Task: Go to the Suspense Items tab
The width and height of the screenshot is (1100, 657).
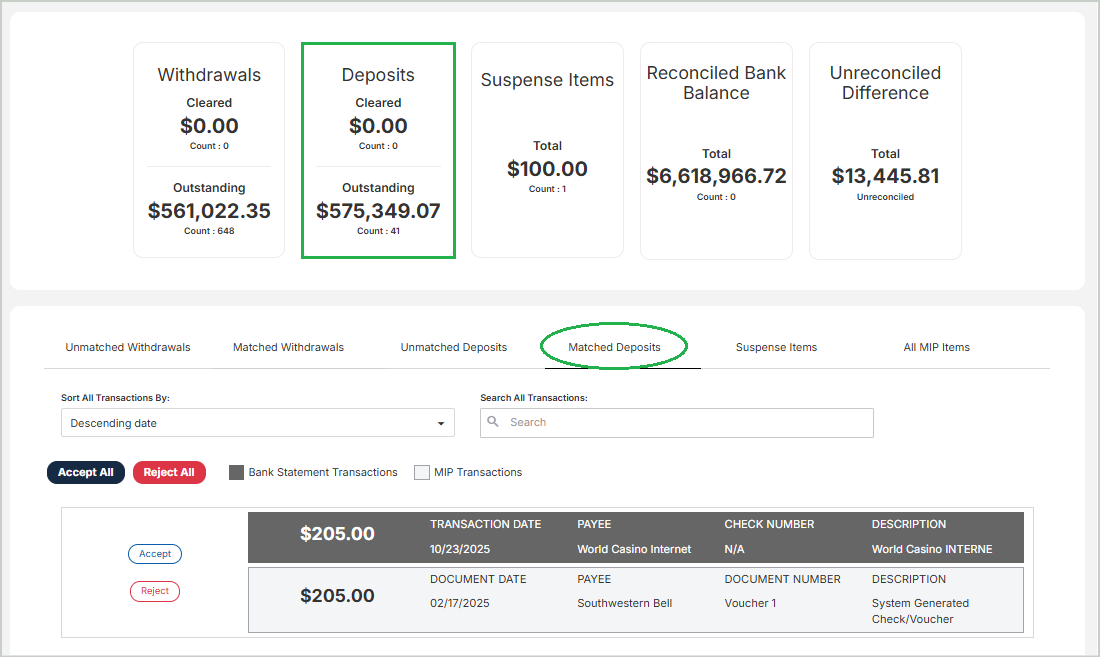Action: coord(776,347)
